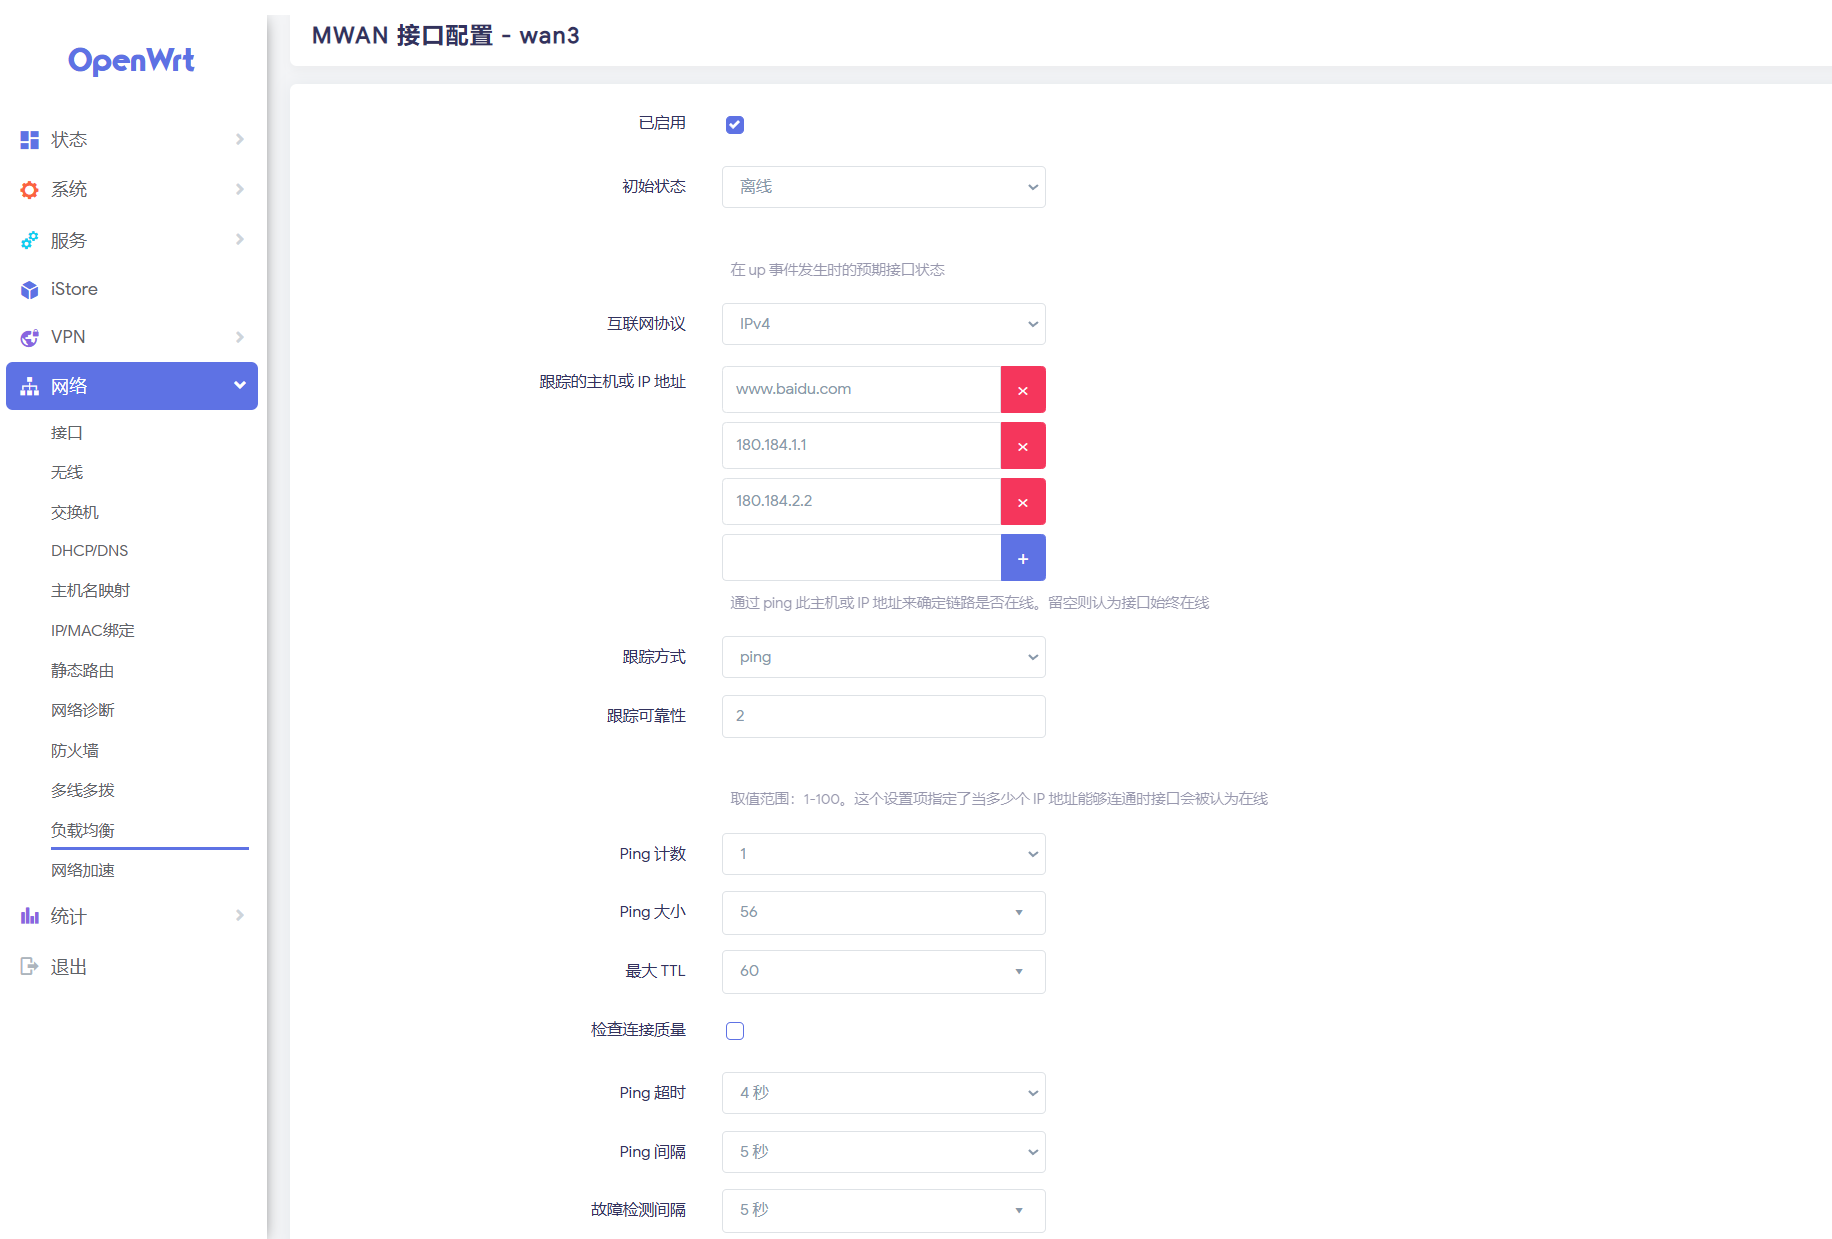Click the 状态 dashboard icon in sidebar
Viewport: 1832px width, 1239px height.
tap(29, 140)
